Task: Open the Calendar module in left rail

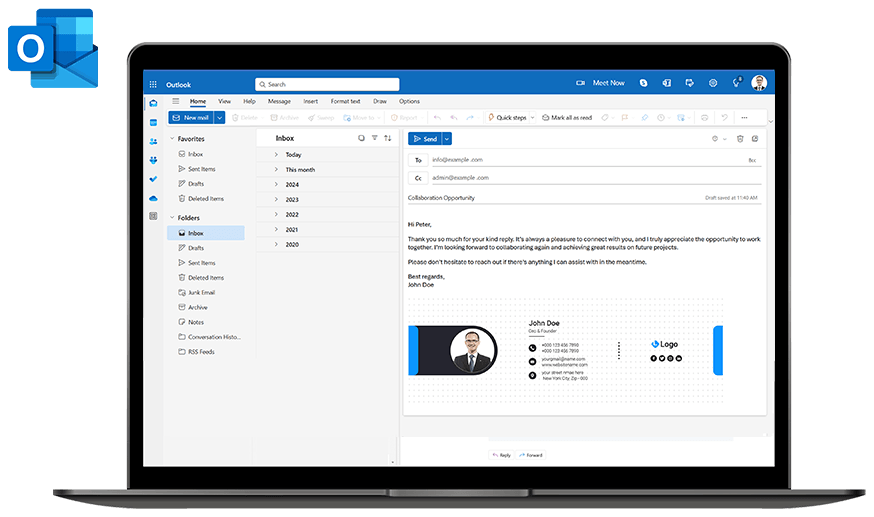Action: (x=153, y=123)
